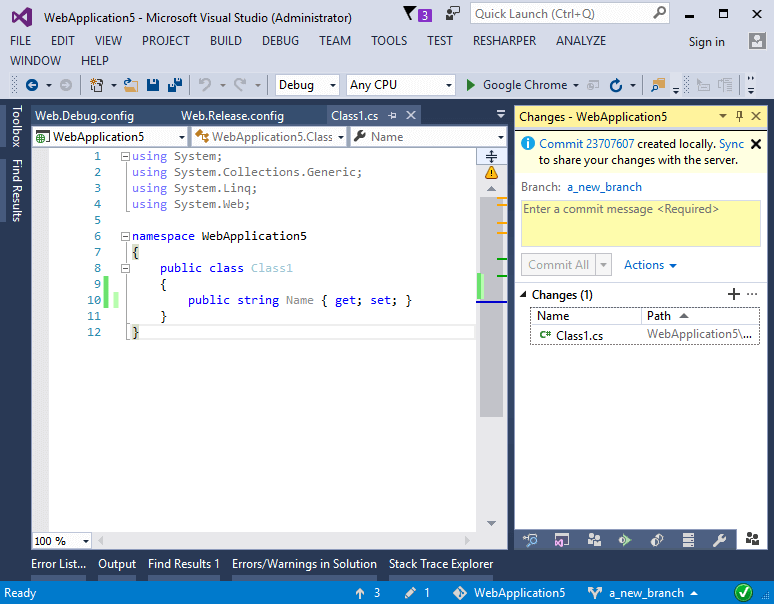
Task: Click the green Start Debugging play icon
Action: tap(470, 85)
